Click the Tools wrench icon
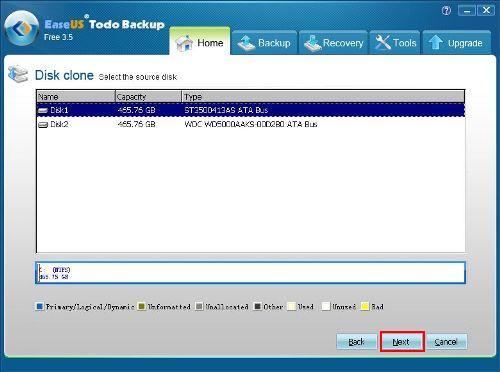 click(383, 43)
